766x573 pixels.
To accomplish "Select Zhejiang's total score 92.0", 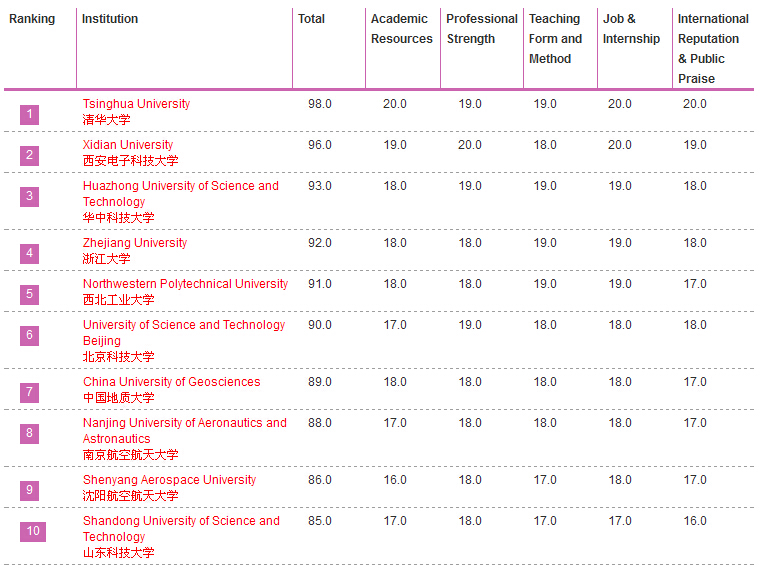I will point(320,243).
